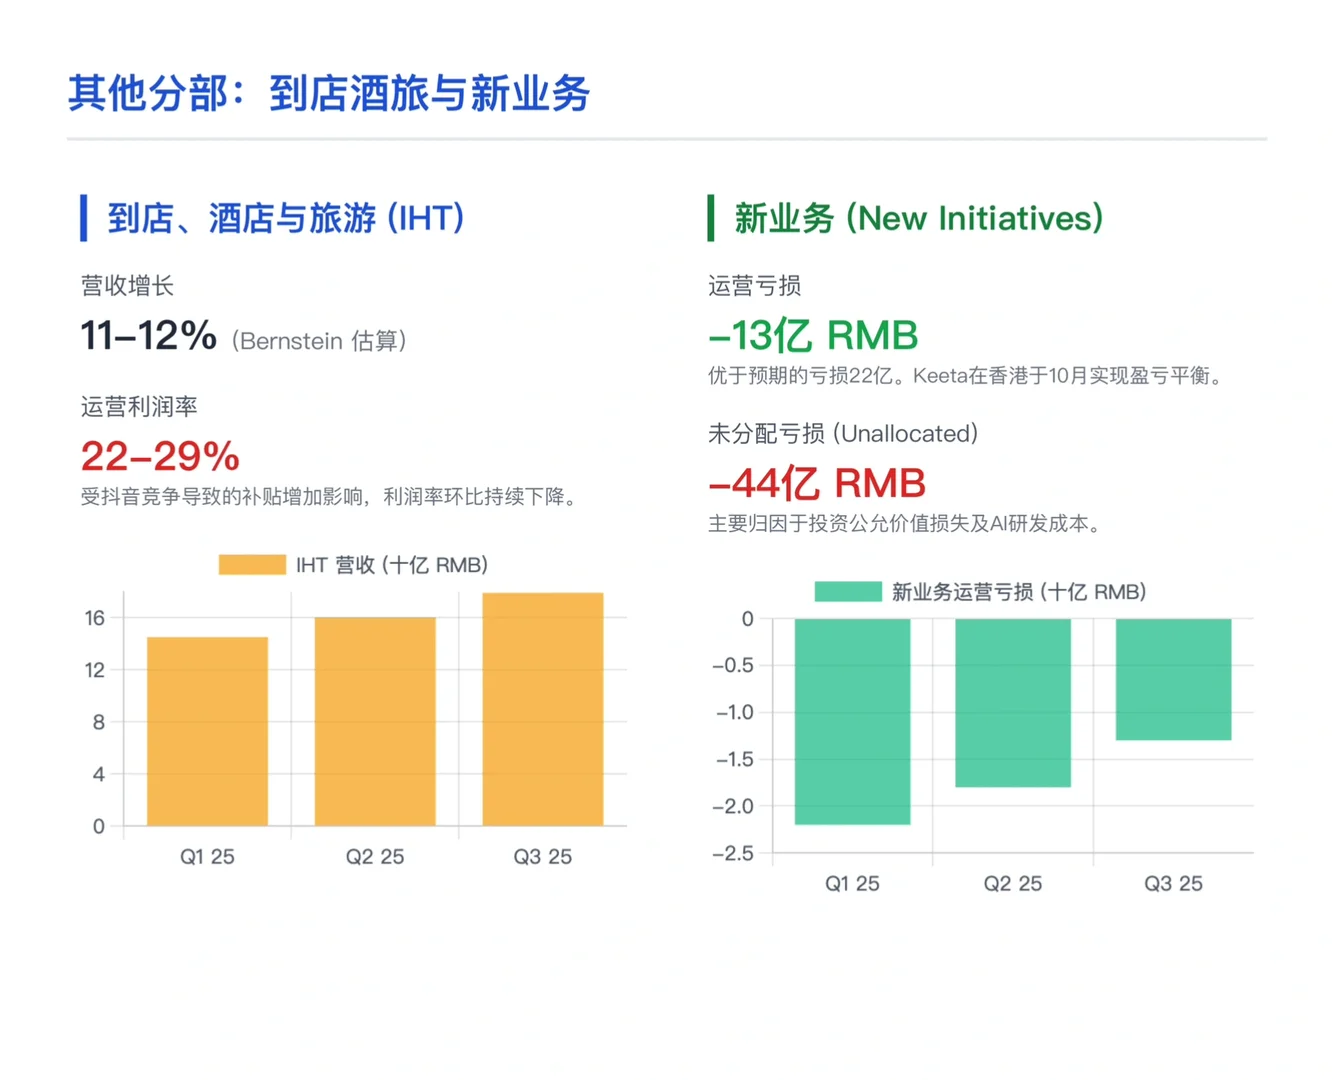Select the slide title 其他分部：到店酒旅与新业务
This screenshot has height=1080, width=1333.
click(328, 94)
